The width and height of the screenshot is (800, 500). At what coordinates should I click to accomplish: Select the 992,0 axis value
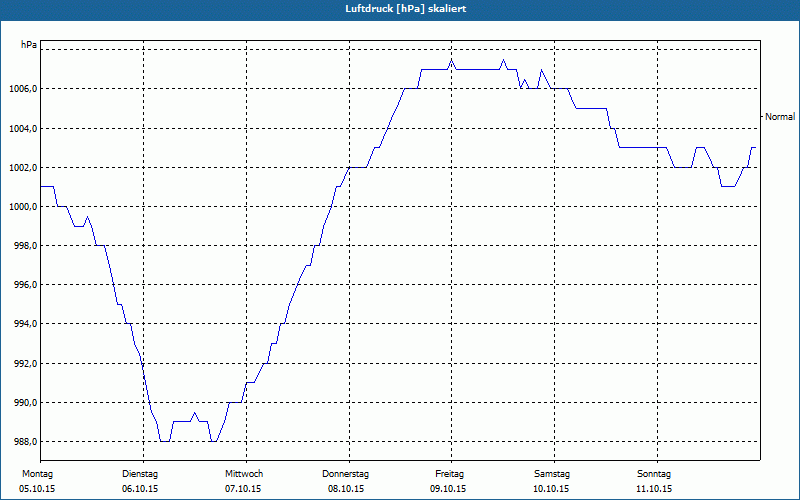click(x=25, y=364)
